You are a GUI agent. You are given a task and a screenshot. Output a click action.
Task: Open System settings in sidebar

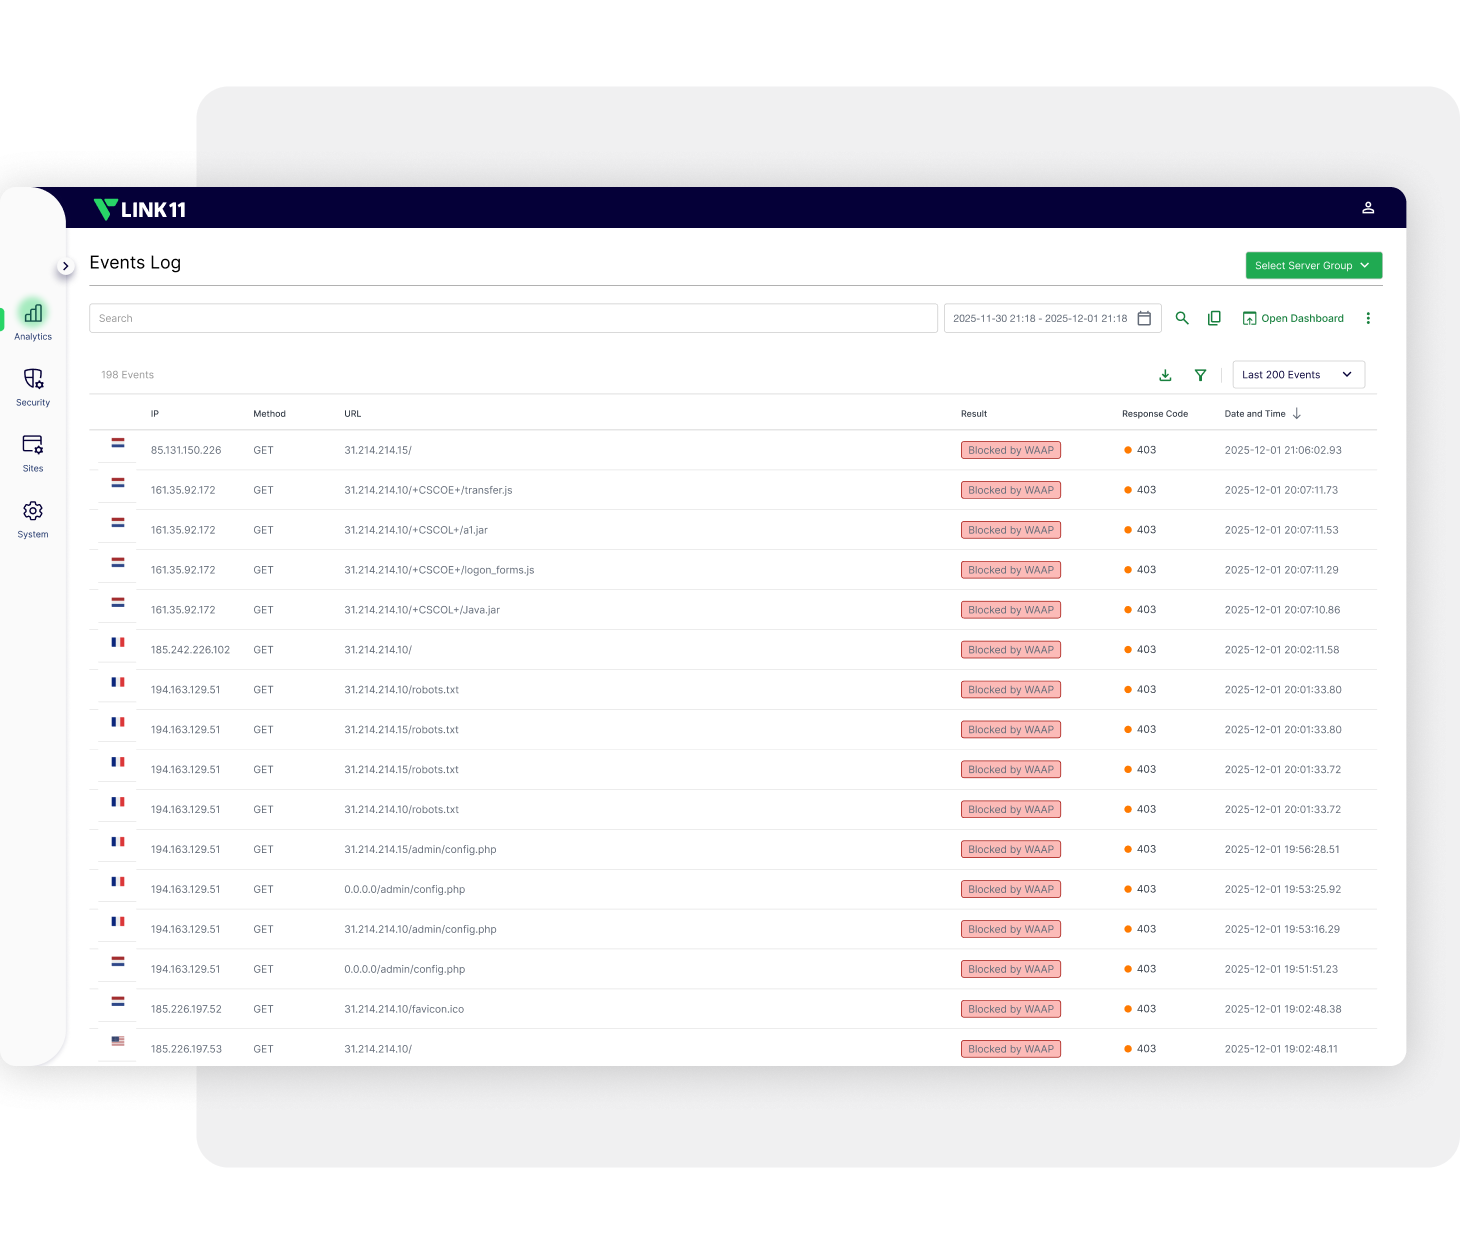pyautogui.click(x=33, y=518)
